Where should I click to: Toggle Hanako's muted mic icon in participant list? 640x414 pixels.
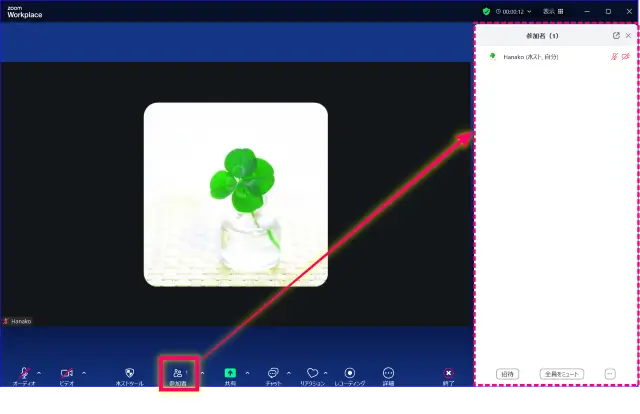click(x=614, y=57)
